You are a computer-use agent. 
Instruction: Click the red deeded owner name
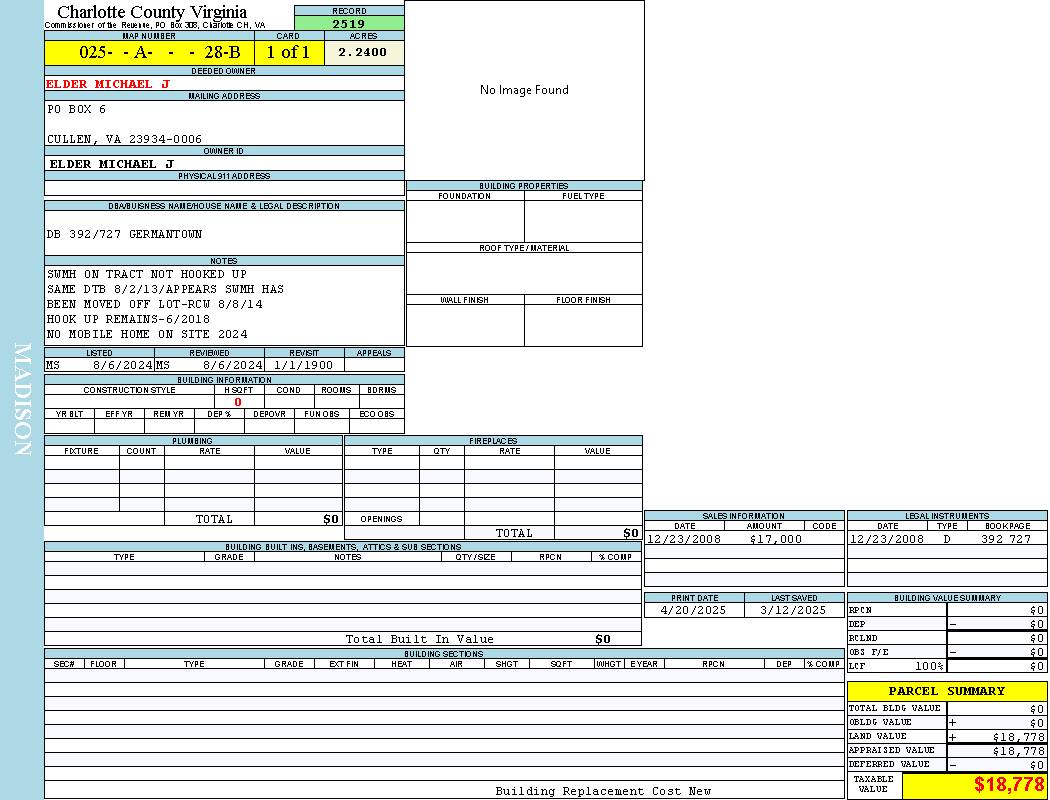[x=108, y=84]
